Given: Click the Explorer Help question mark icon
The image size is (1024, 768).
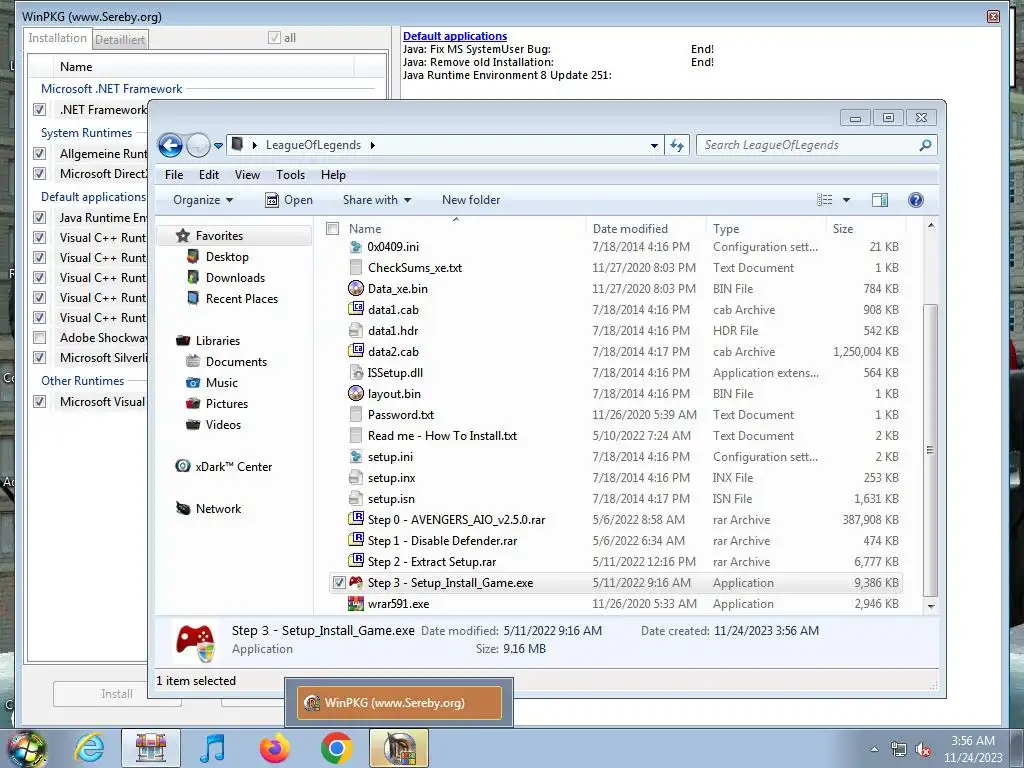Looking at the screenshot, I should (x=916, y=200).
